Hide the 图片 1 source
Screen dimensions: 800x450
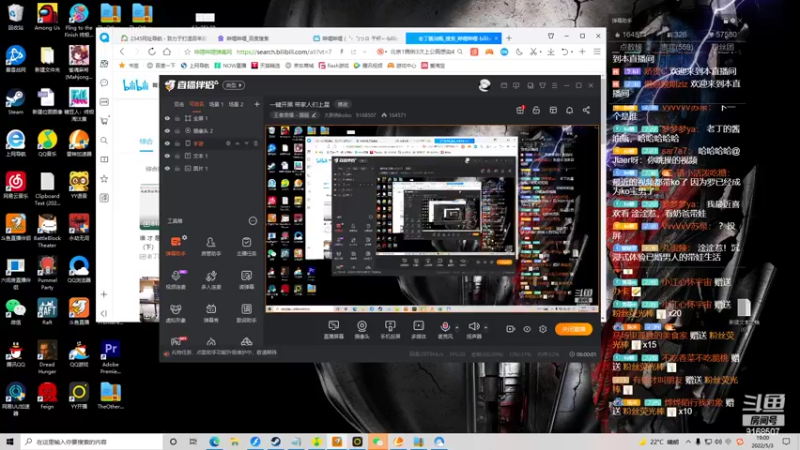coord(167,168)
